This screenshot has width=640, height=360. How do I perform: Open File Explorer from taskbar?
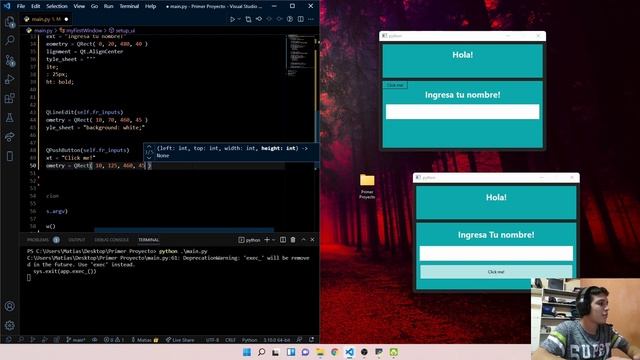(320, 352)
